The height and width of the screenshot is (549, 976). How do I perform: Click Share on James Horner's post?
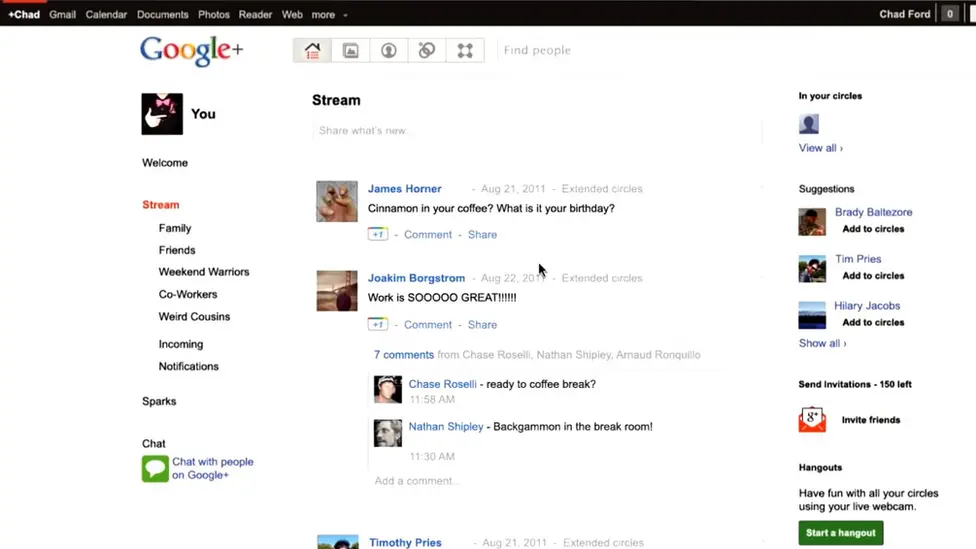point(482,235)
